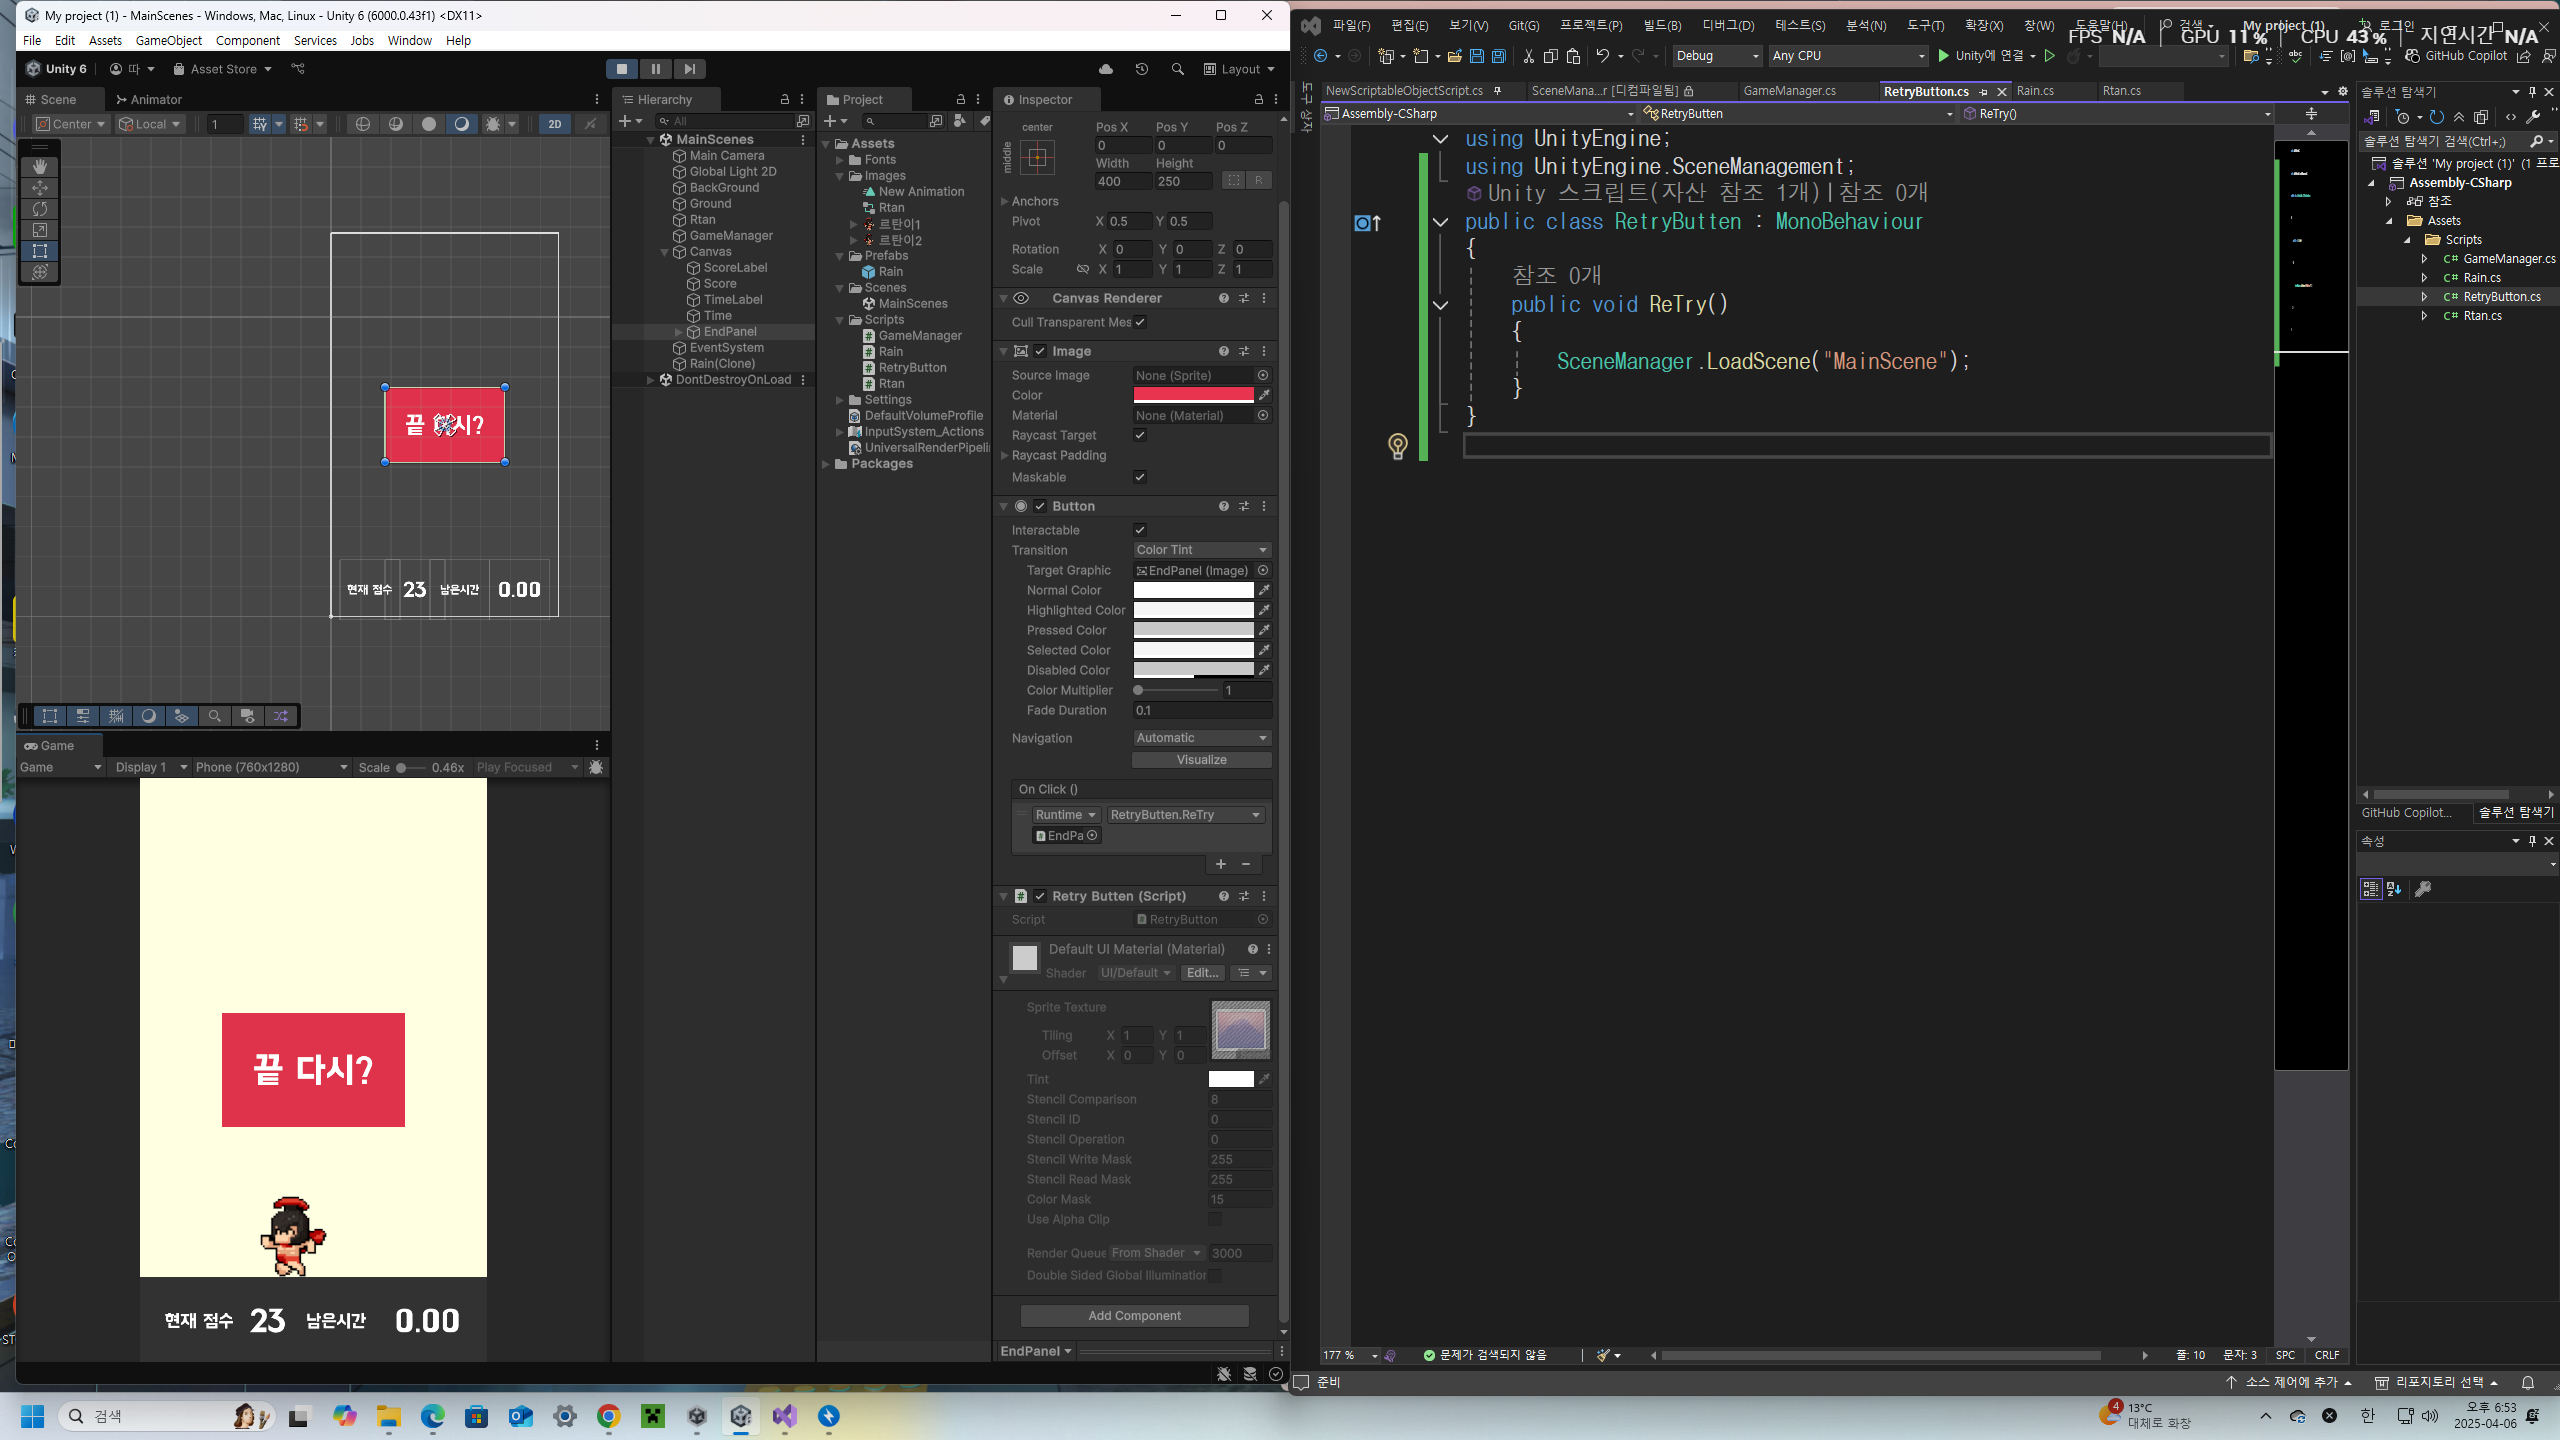The height and width of the screenshot is (1440, 2560).
Task: Click the Add Component button
Action: 1135,1316
